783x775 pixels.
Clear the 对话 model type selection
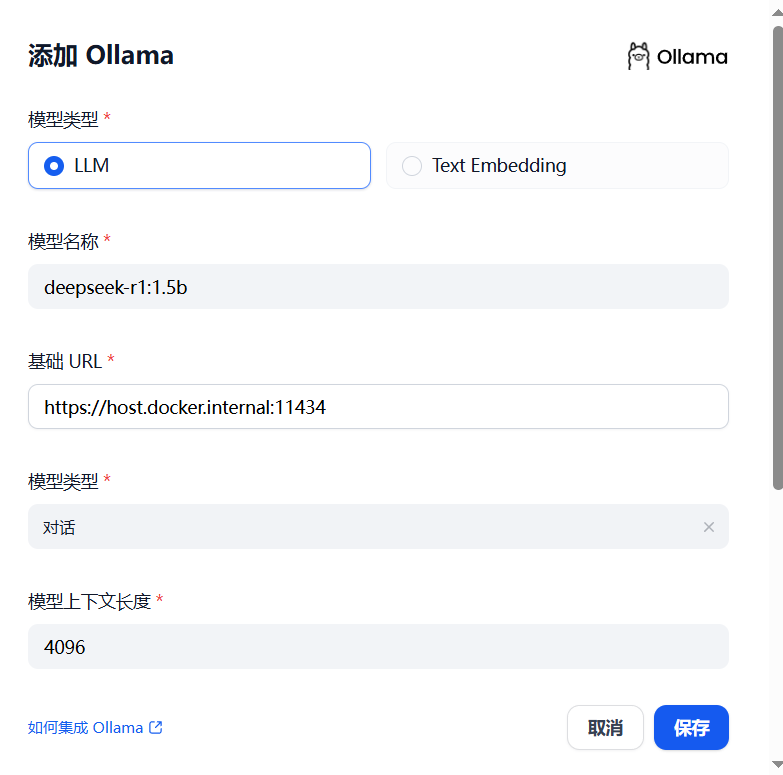(709, 527)
